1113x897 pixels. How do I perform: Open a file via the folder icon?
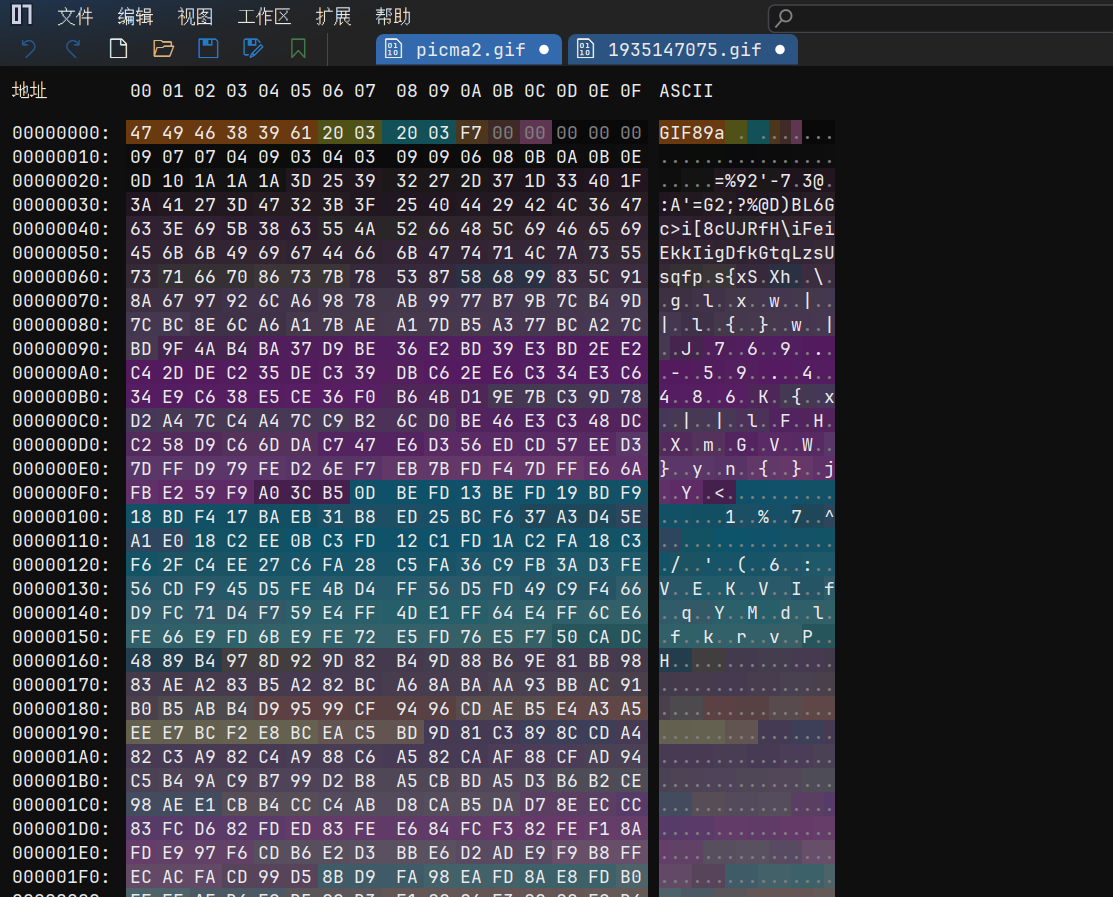tap(163, 48)
